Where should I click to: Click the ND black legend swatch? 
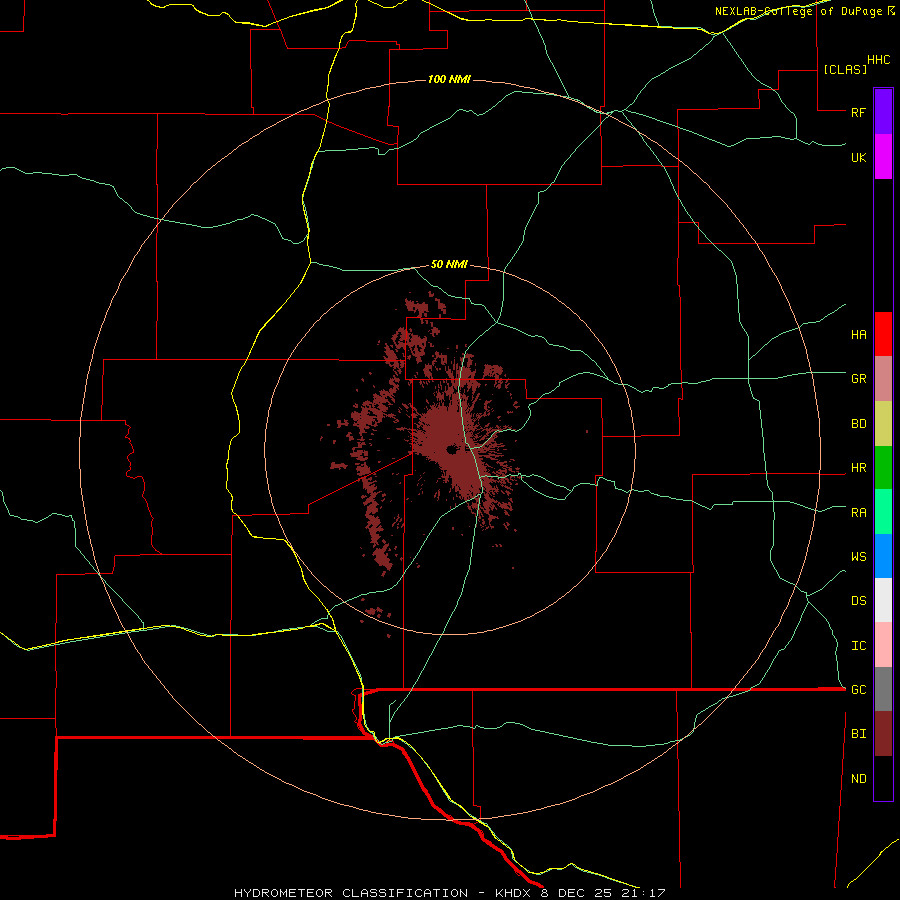pyautogui.click(x=883, y=778)
